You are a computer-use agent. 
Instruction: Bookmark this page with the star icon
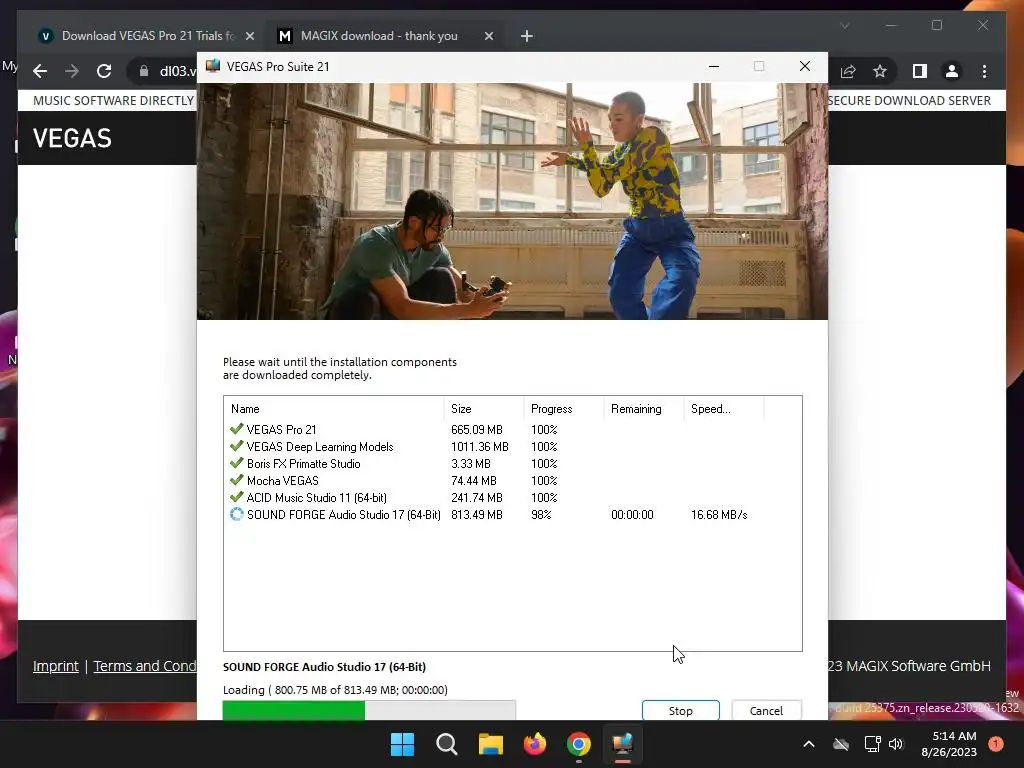tap(880, 71)
